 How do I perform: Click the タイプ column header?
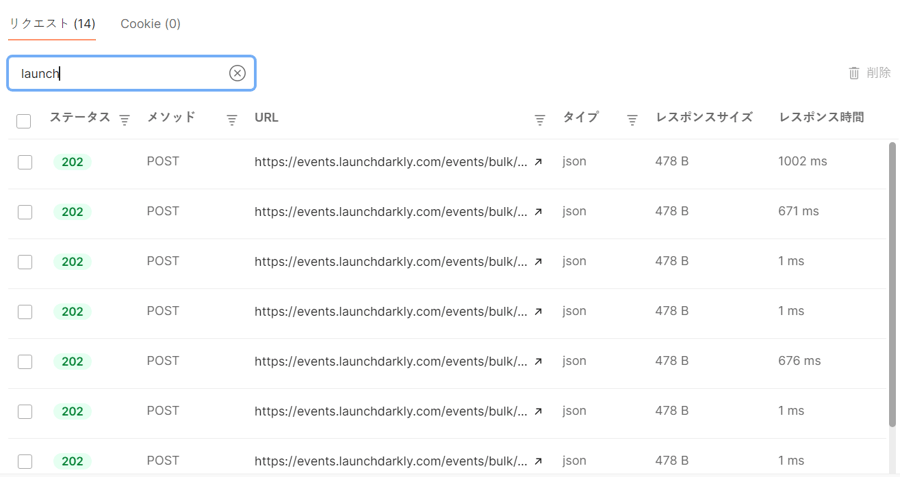[x=580, y=117]
